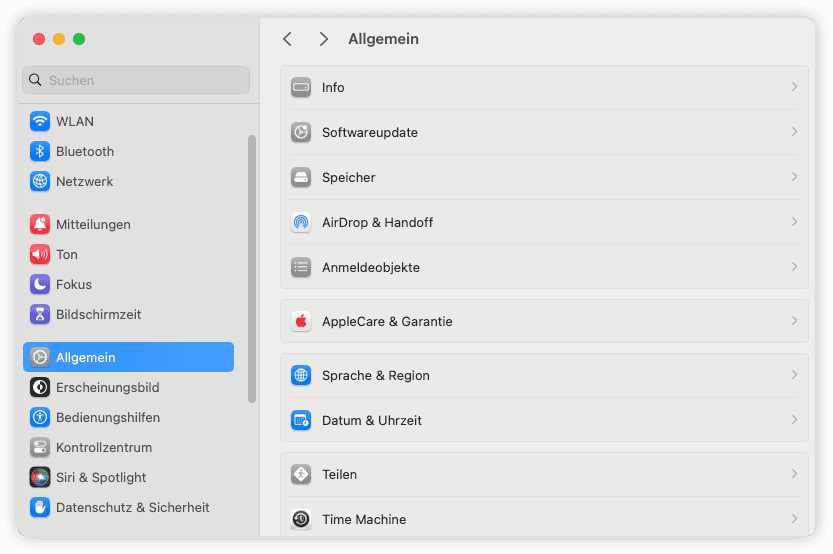Click the Allgemein gear icon in sidebar
This screenshot has width=833, height=554.
(x=40, y=357)
